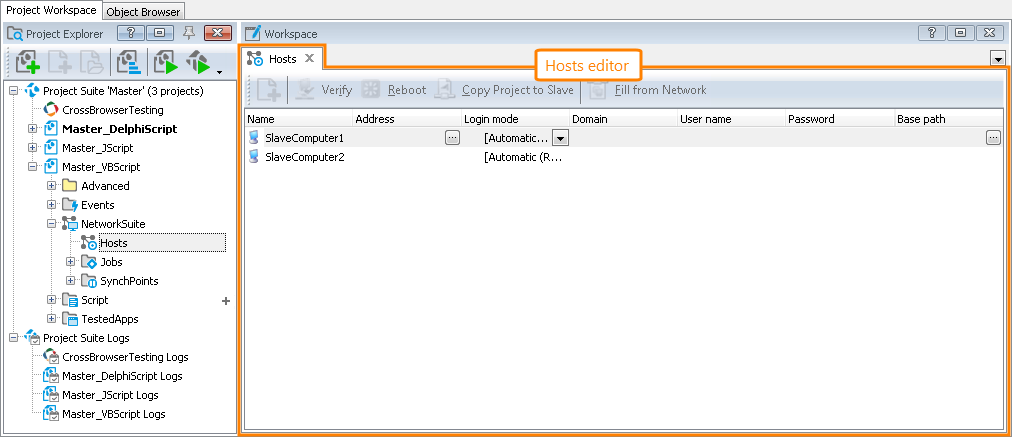Select the Project Workspace tab
Viewport: 1012px width, 438px height.
click(x=51, y=10)
